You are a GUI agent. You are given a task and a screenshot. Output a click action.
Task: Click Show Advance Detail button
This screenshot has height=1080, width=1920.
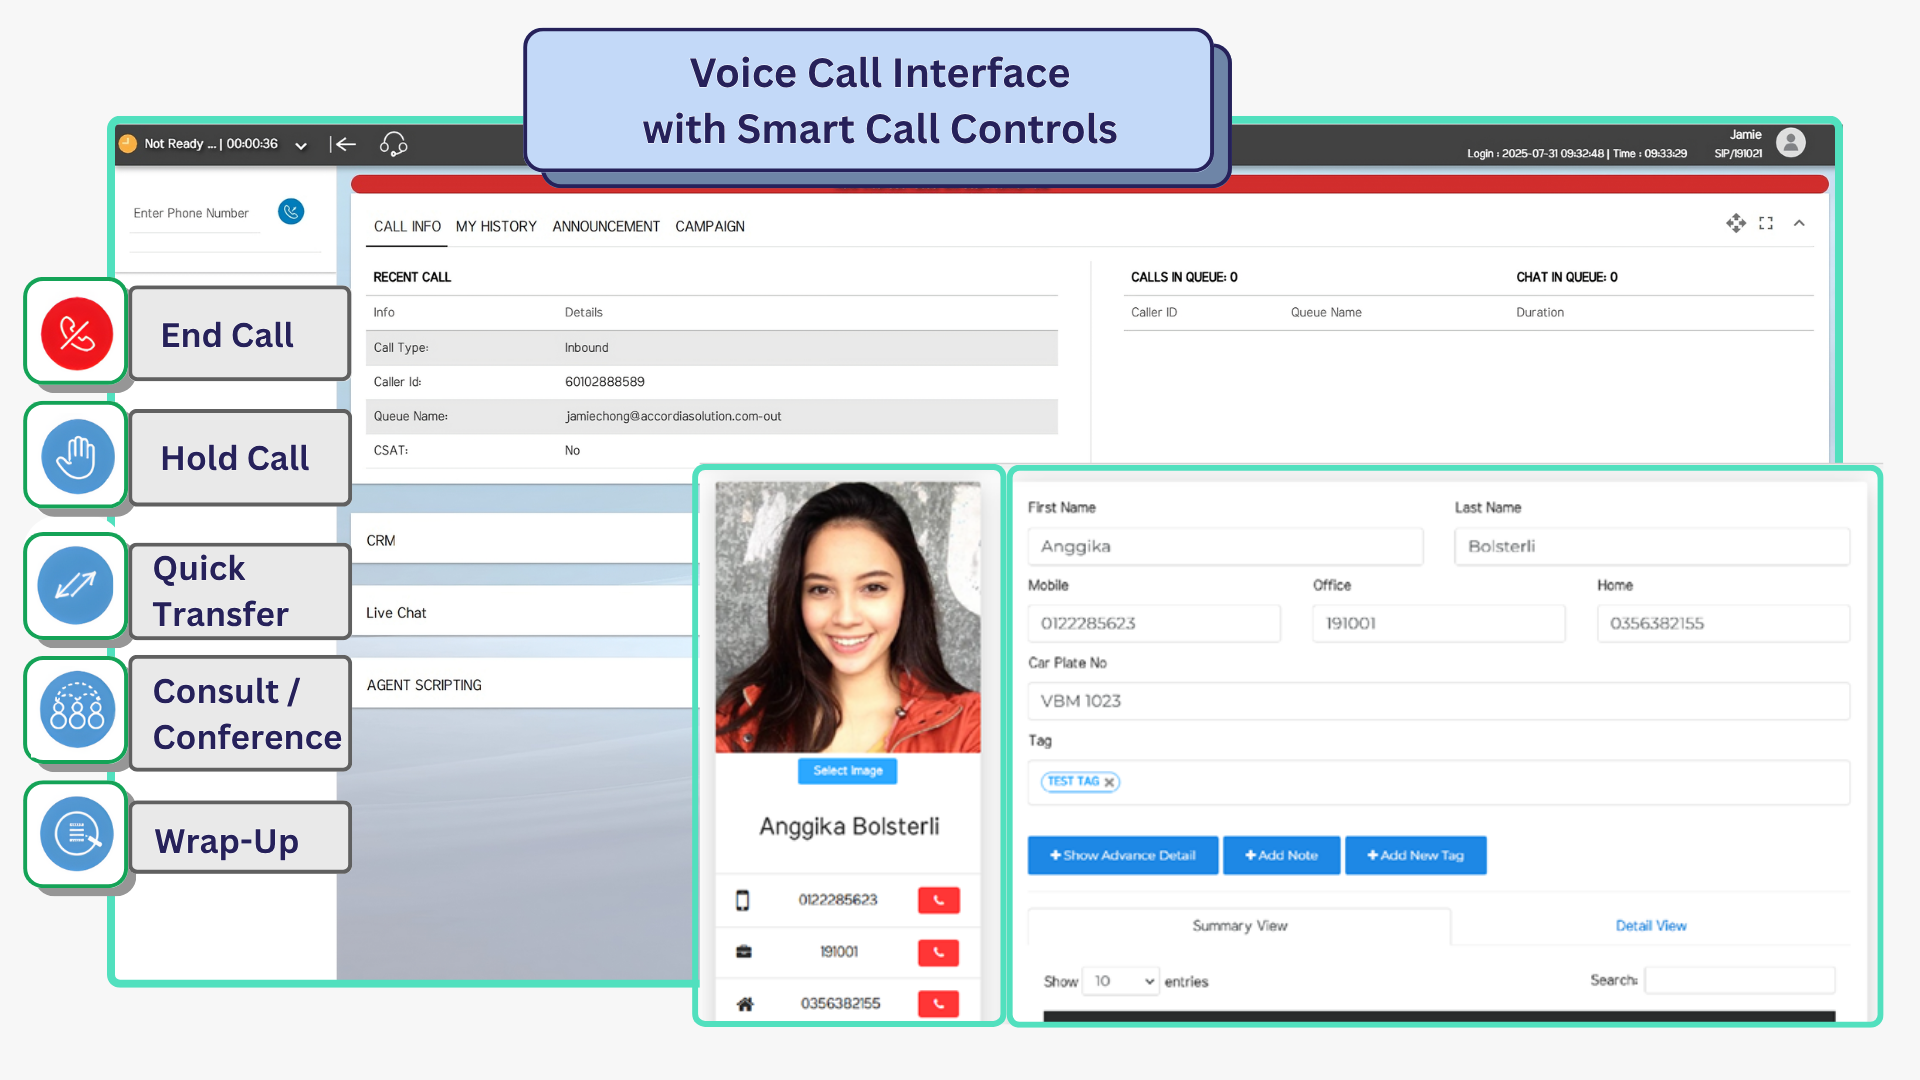(1123, 855)
